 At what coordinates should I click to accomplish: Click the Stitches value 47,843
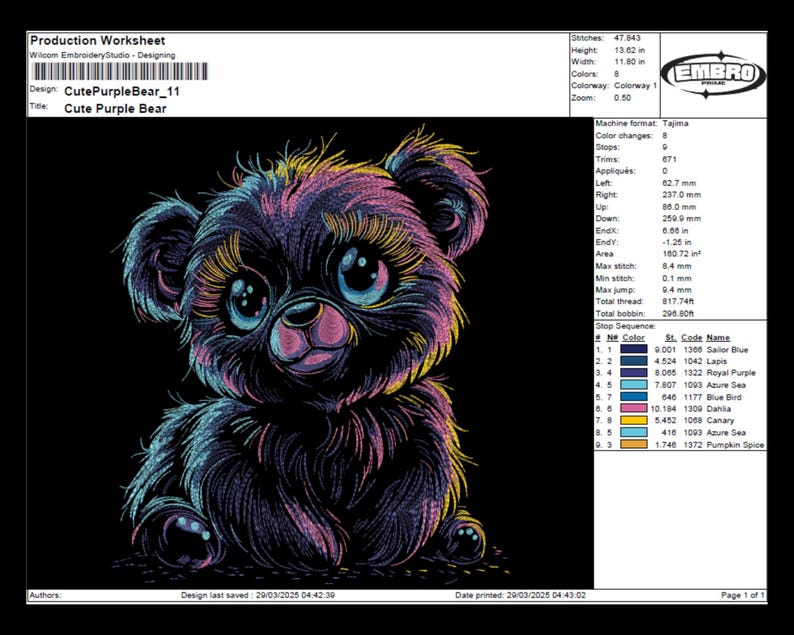[x=627, y=38]
